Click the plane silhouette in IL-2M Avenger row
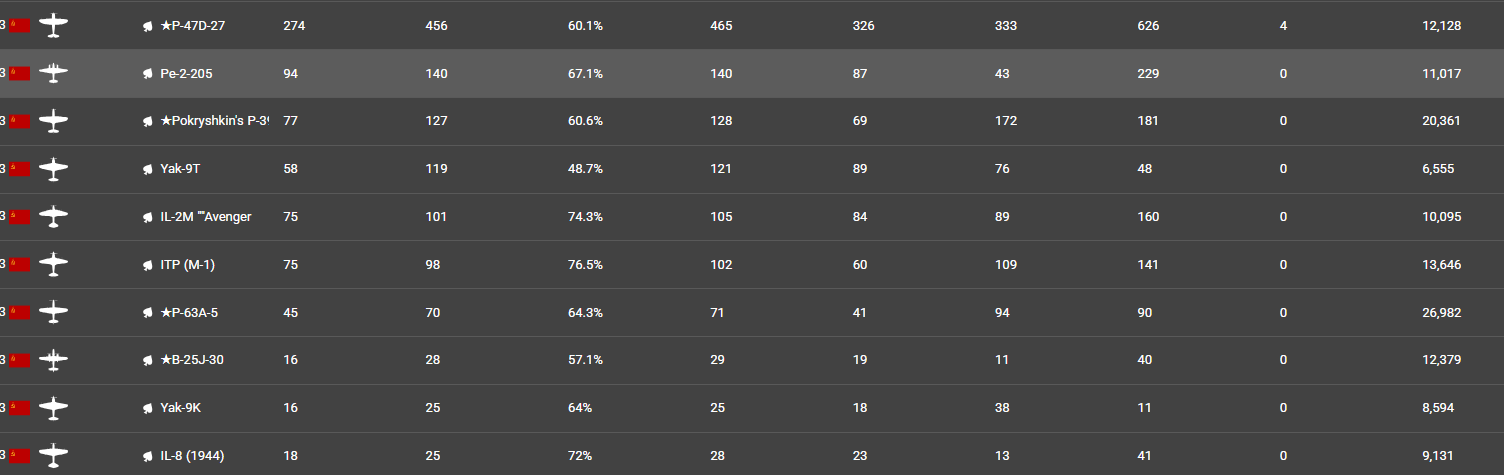 tap(54, 217)
